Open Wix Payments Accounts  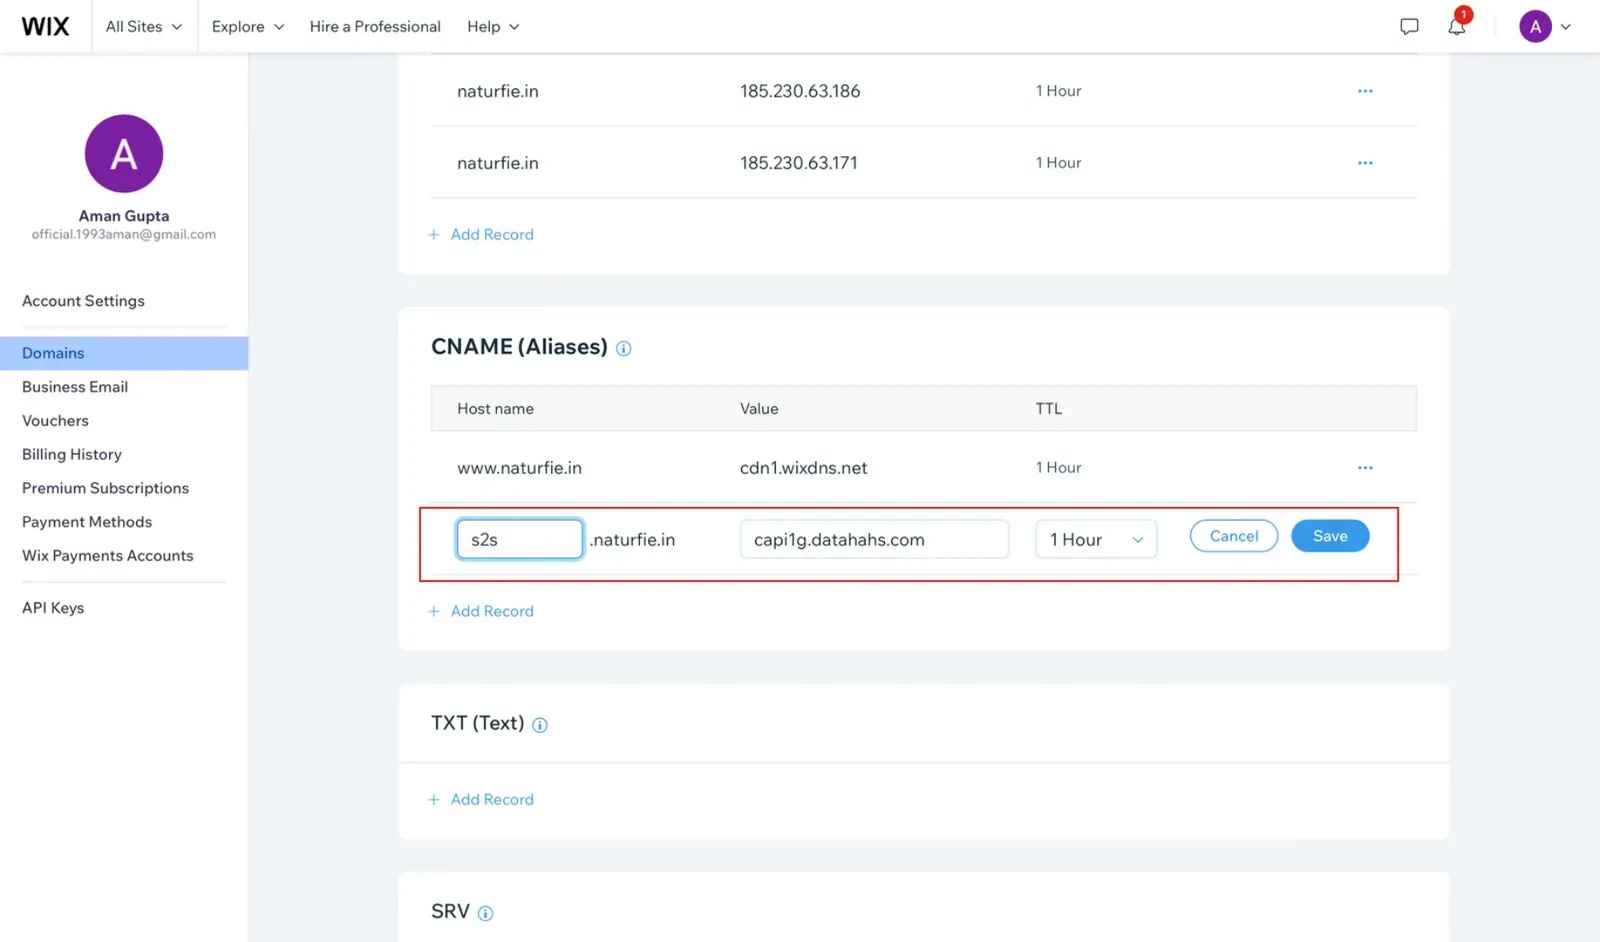(108, 556)
